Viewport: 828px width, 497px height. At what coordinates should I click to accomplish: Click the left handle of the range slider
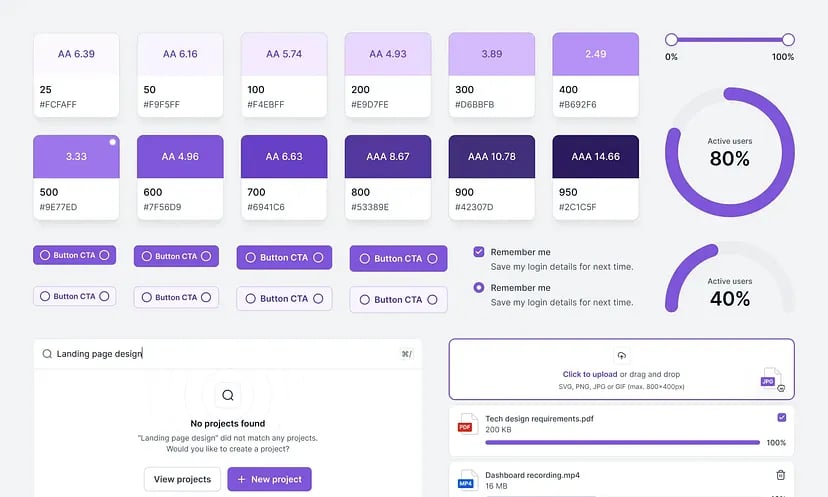[x=672, y=40]
